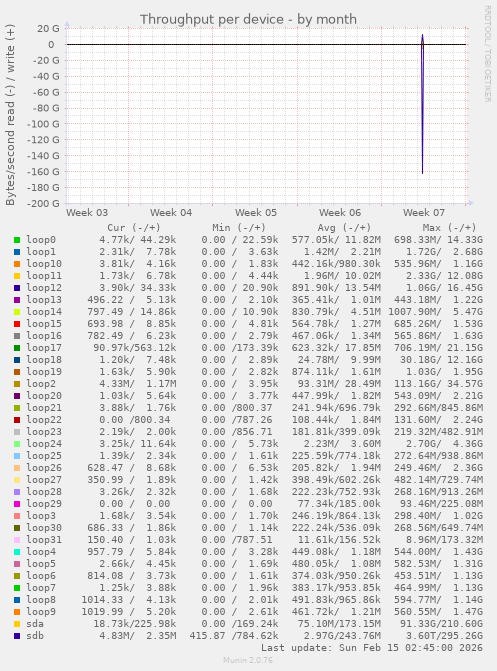The height and width of the screenshot is (671, 497).
Task: Click the 'loop7' legend label
Action: 41,588
